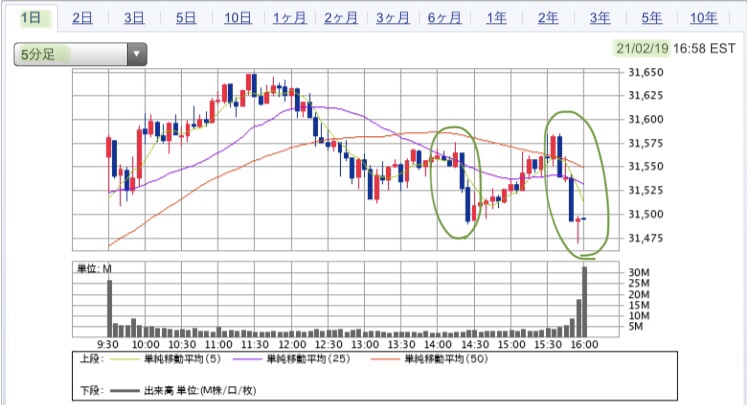Click the 9:30 time axis label
The height and width of the screenshot is (405, 749).
[x=108, y=344]
